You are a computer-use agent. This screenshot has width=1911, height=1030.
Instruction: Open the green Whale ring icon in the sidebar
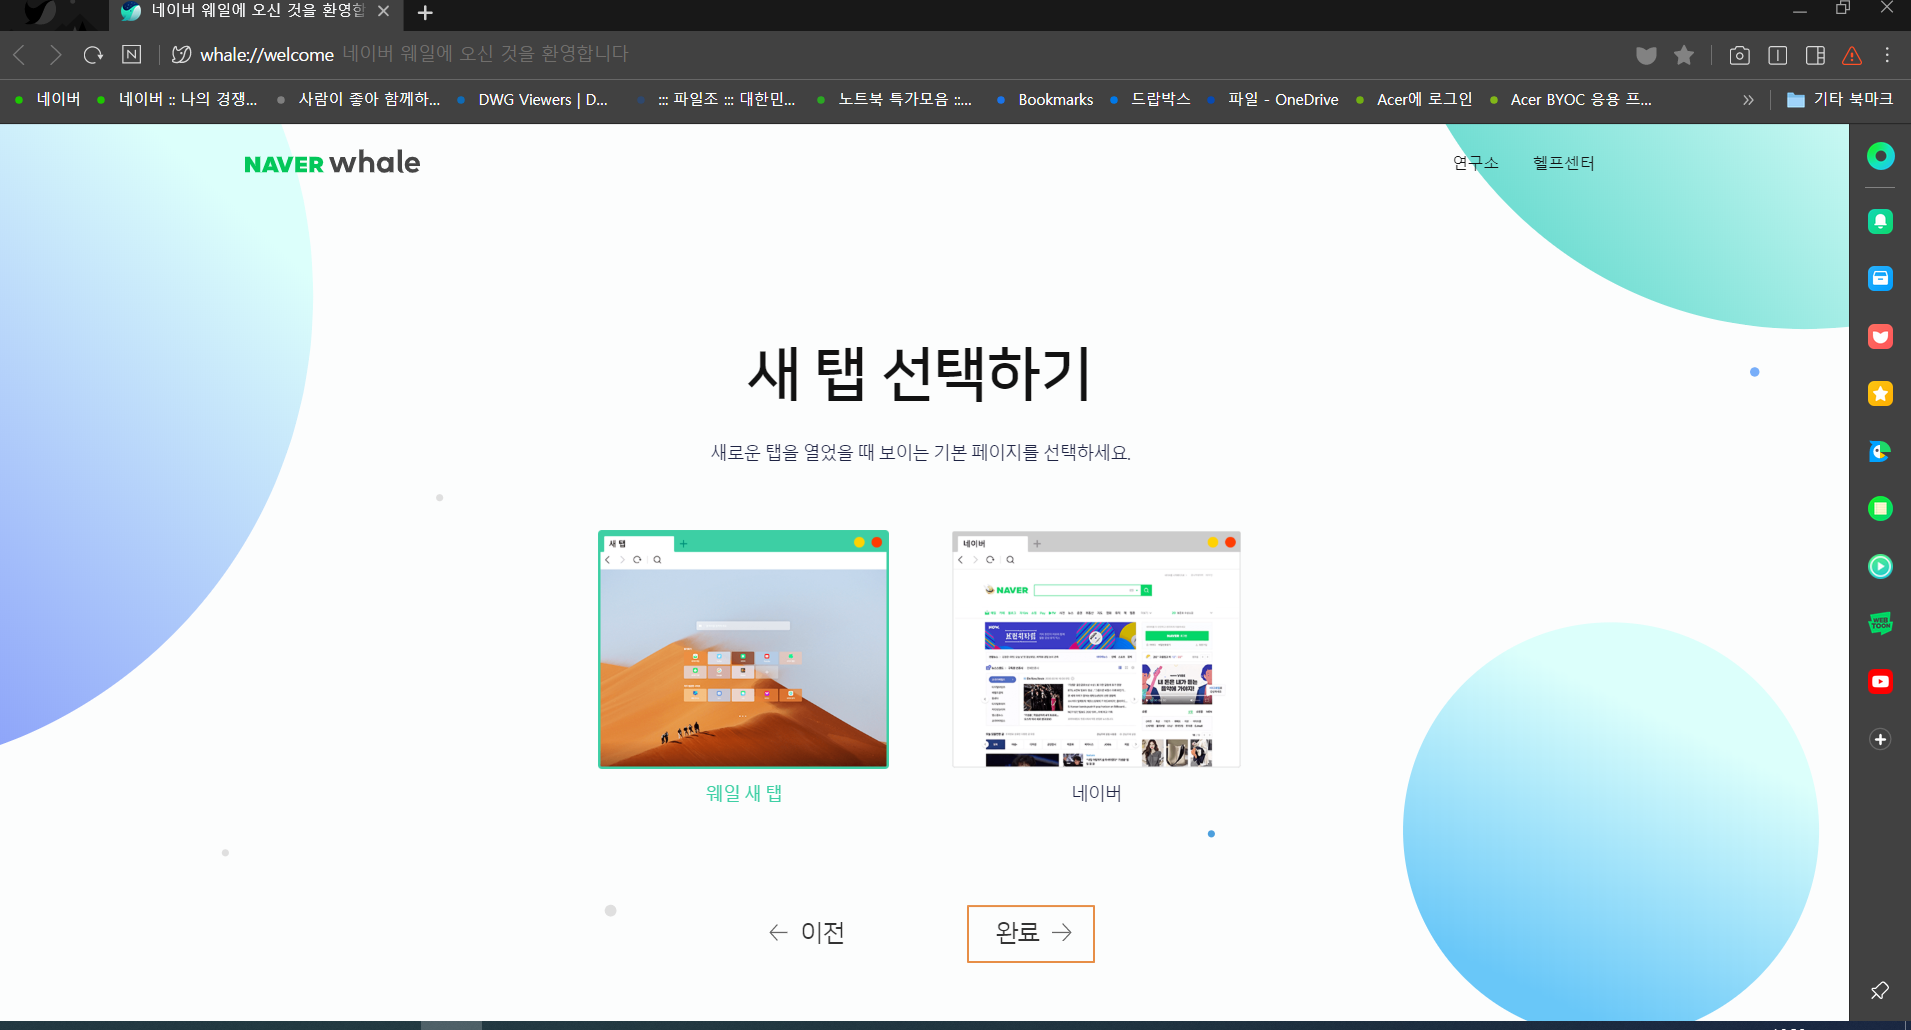click(1881, 156)
